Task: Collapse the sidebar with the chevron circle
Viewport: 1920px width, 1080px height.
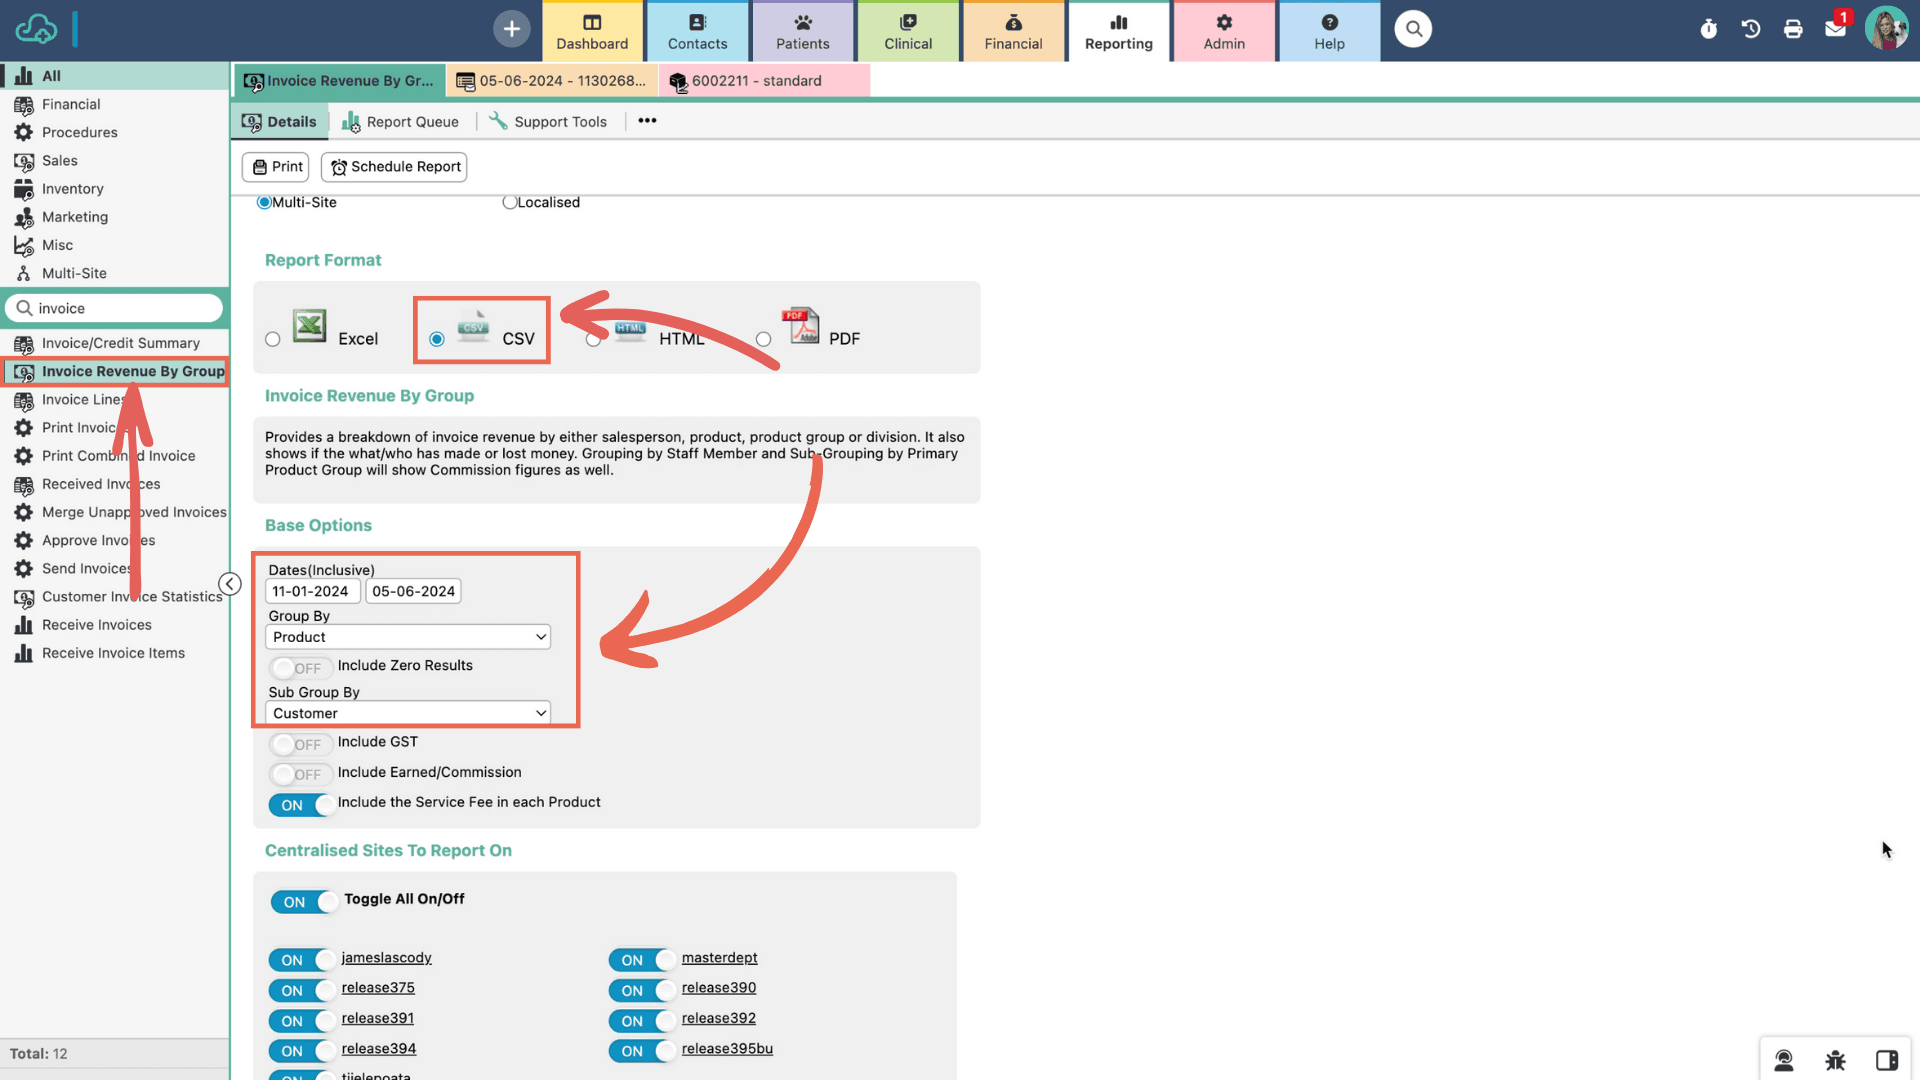Action: 230,584
